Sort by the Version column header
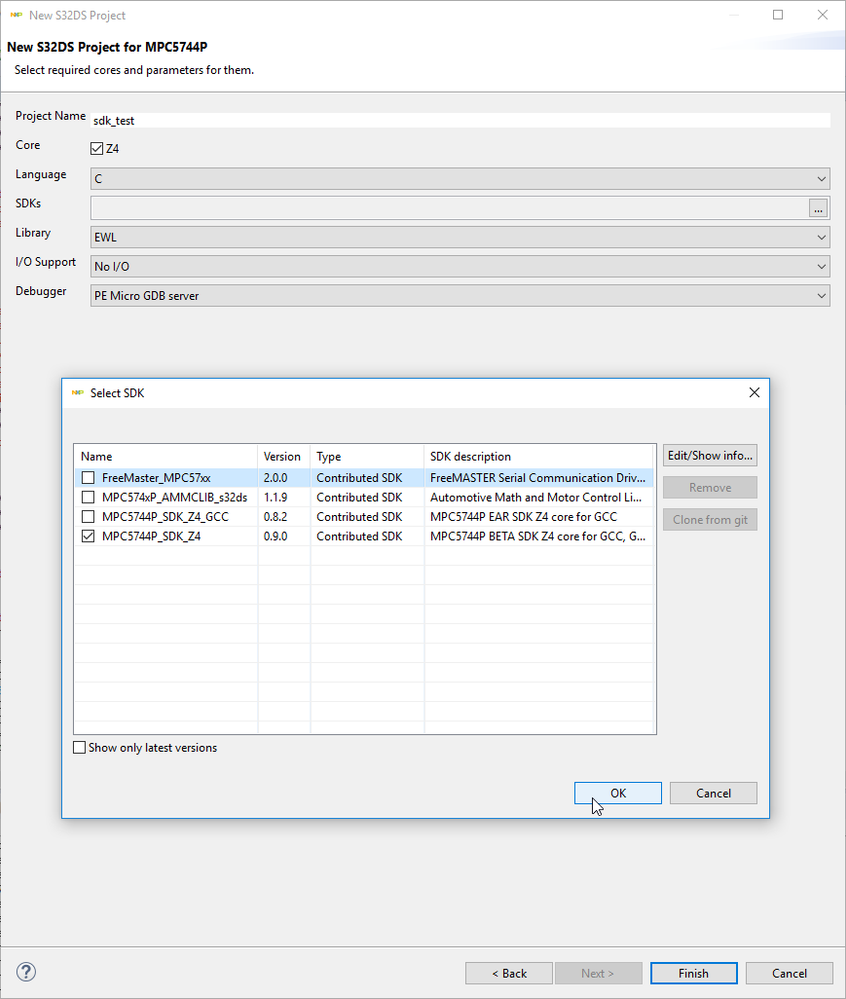 pos(284,456)
